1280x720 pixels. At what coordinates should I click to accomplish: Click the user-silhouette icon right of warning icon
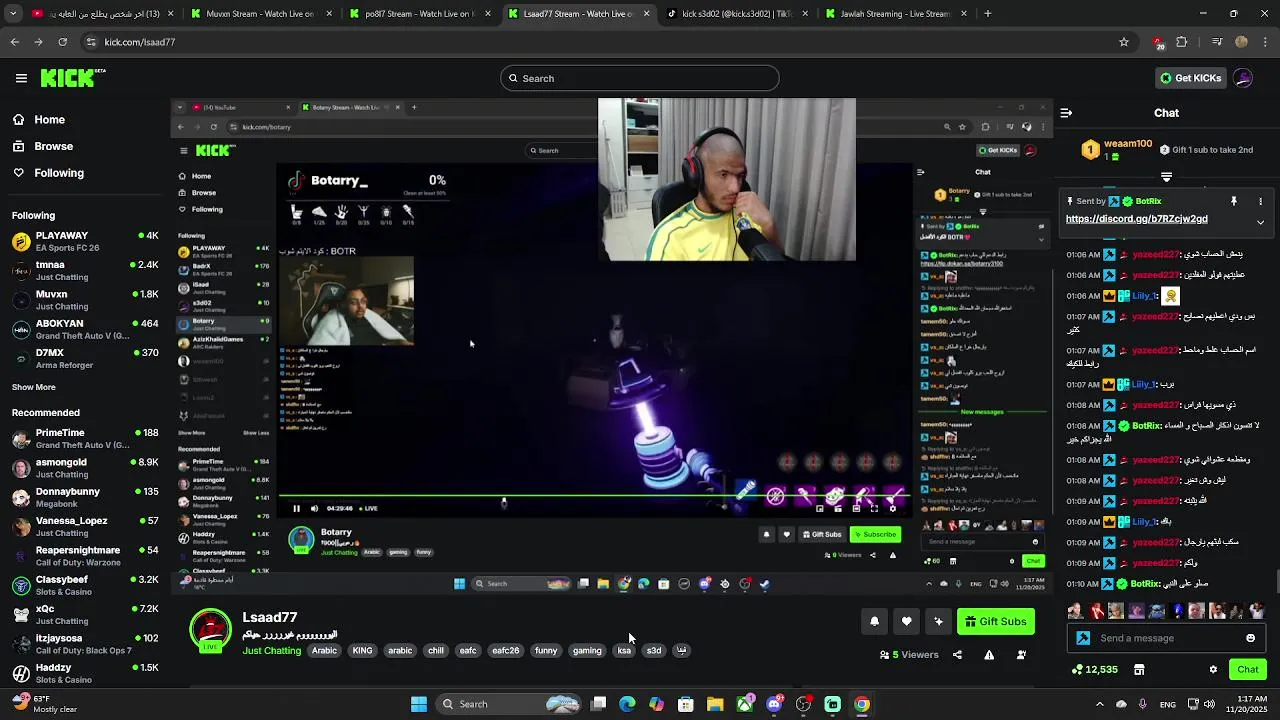coord(1021,655)
